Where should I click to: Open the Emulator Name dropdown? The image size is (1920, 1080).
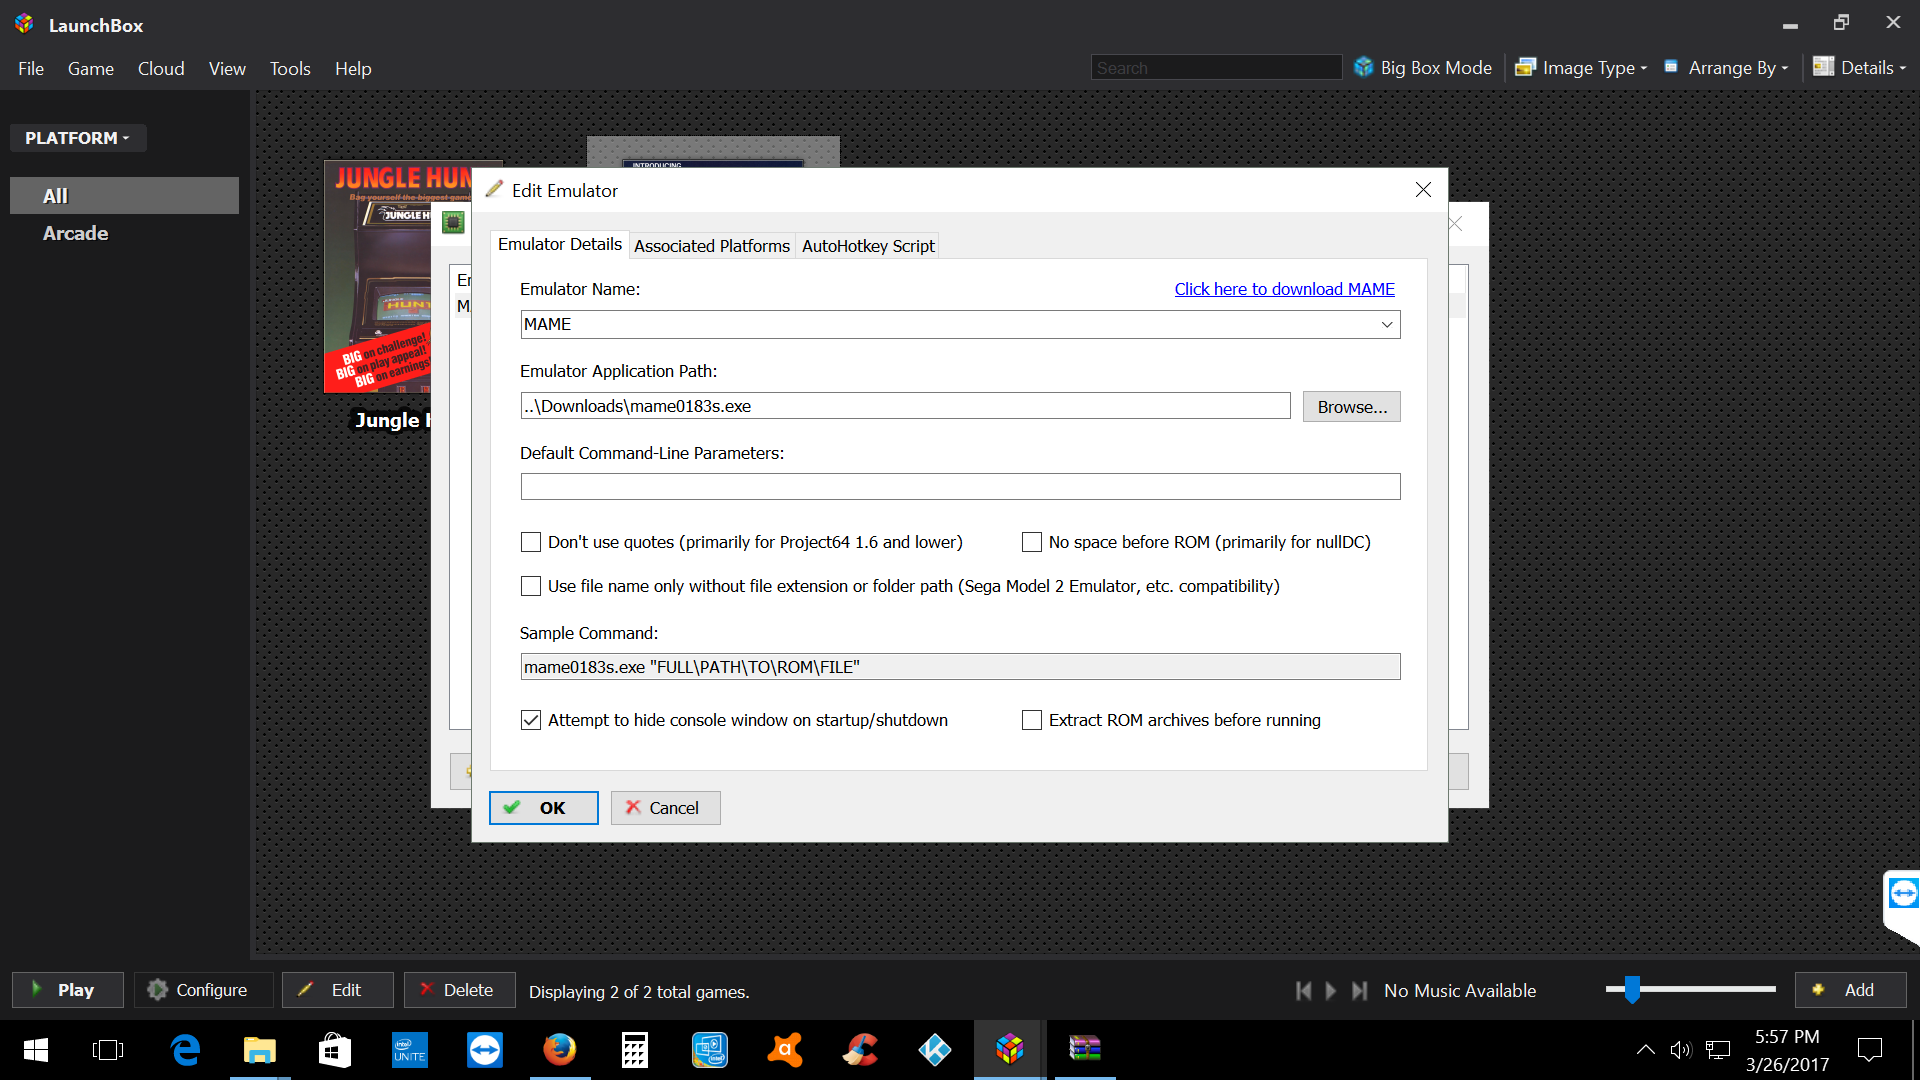click(1387, 324)
